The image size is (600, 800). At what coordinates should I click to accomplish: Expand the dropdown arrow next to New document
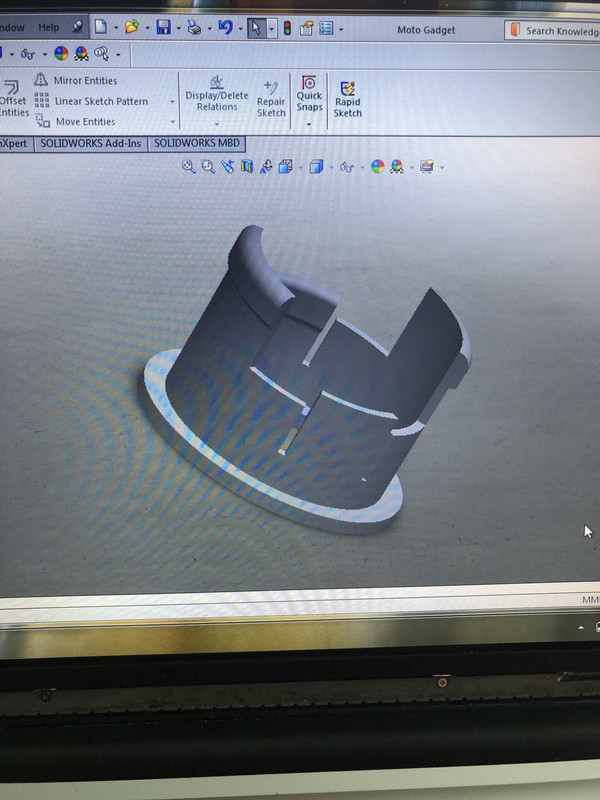(116, 28)
